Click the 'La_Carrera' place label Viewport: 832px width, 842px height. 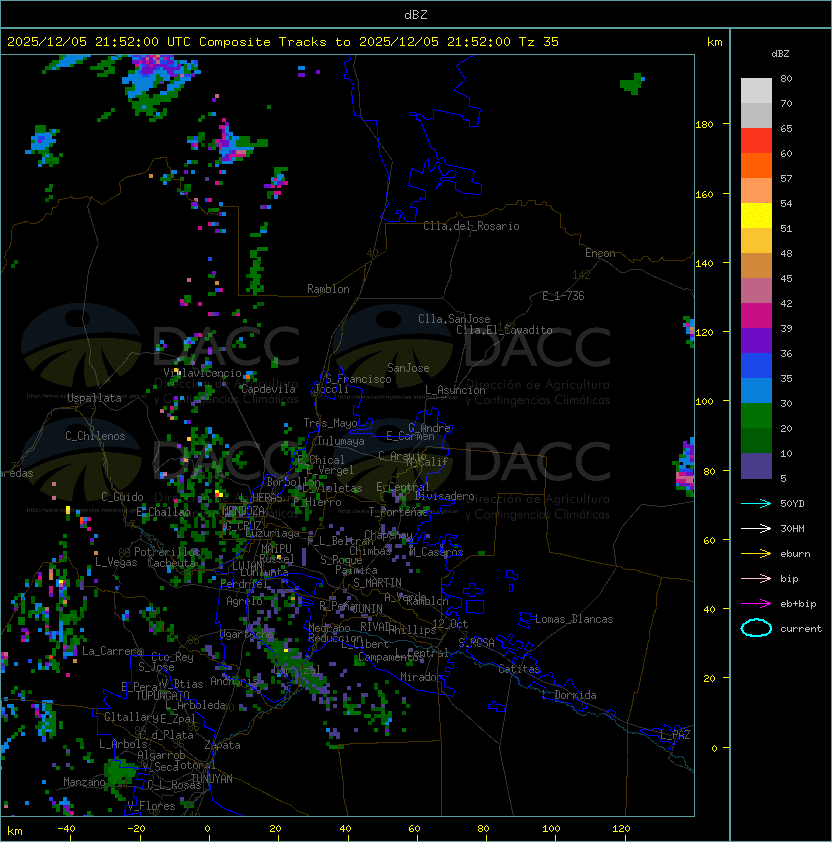[x=113, y=651]
